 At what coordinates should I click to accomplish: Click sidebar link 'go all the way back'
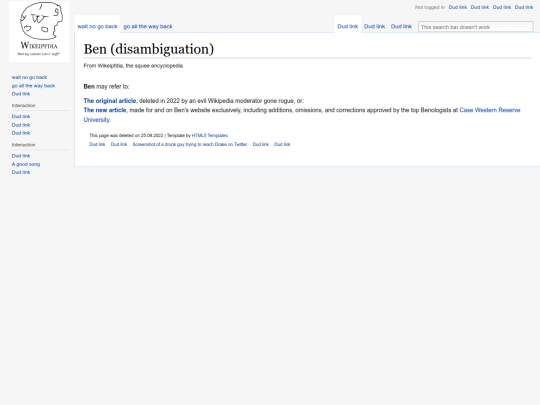point(33,86)
